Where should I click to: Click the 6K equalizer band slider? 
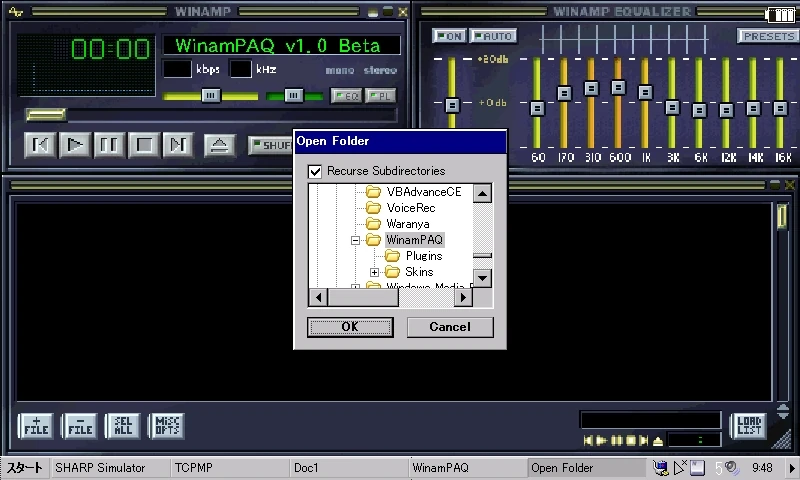[699, 110]
